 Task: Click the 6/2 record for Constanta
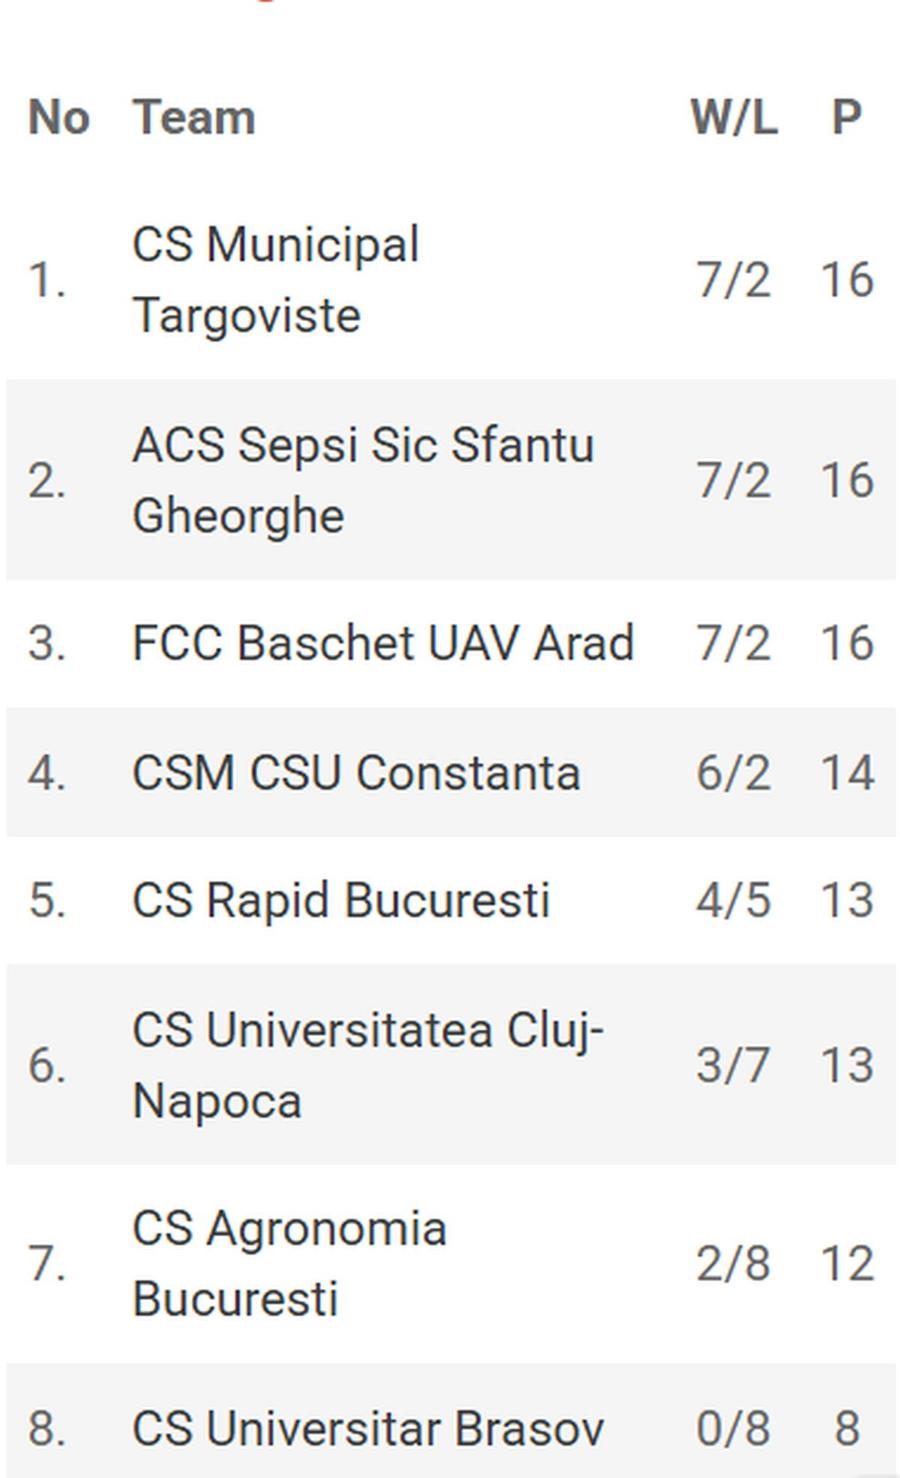tap(734, 773)
